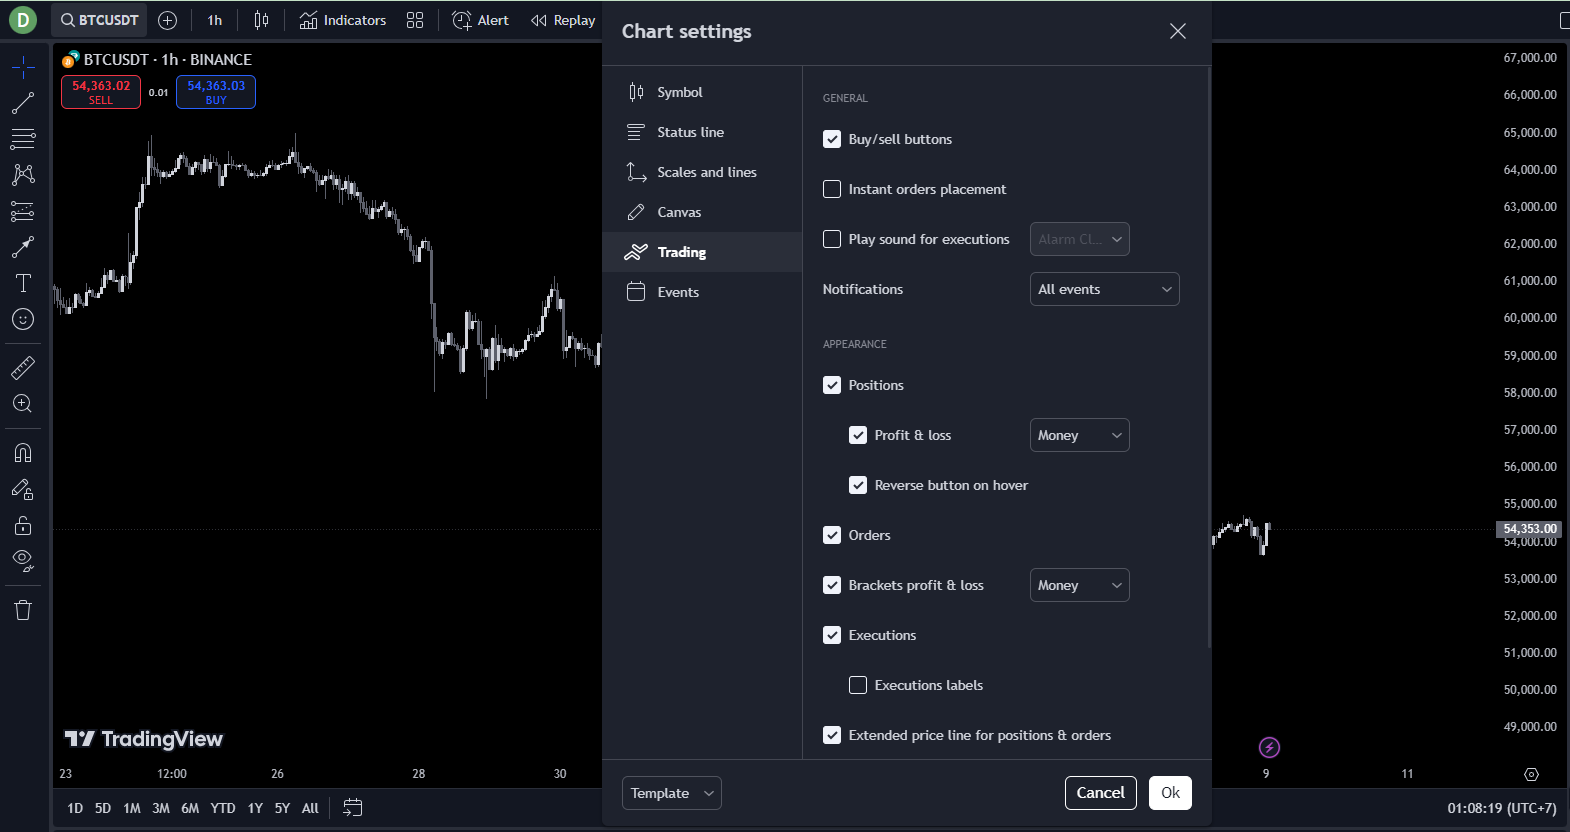
Task: Set chart range to 3M
Action: 161,808
